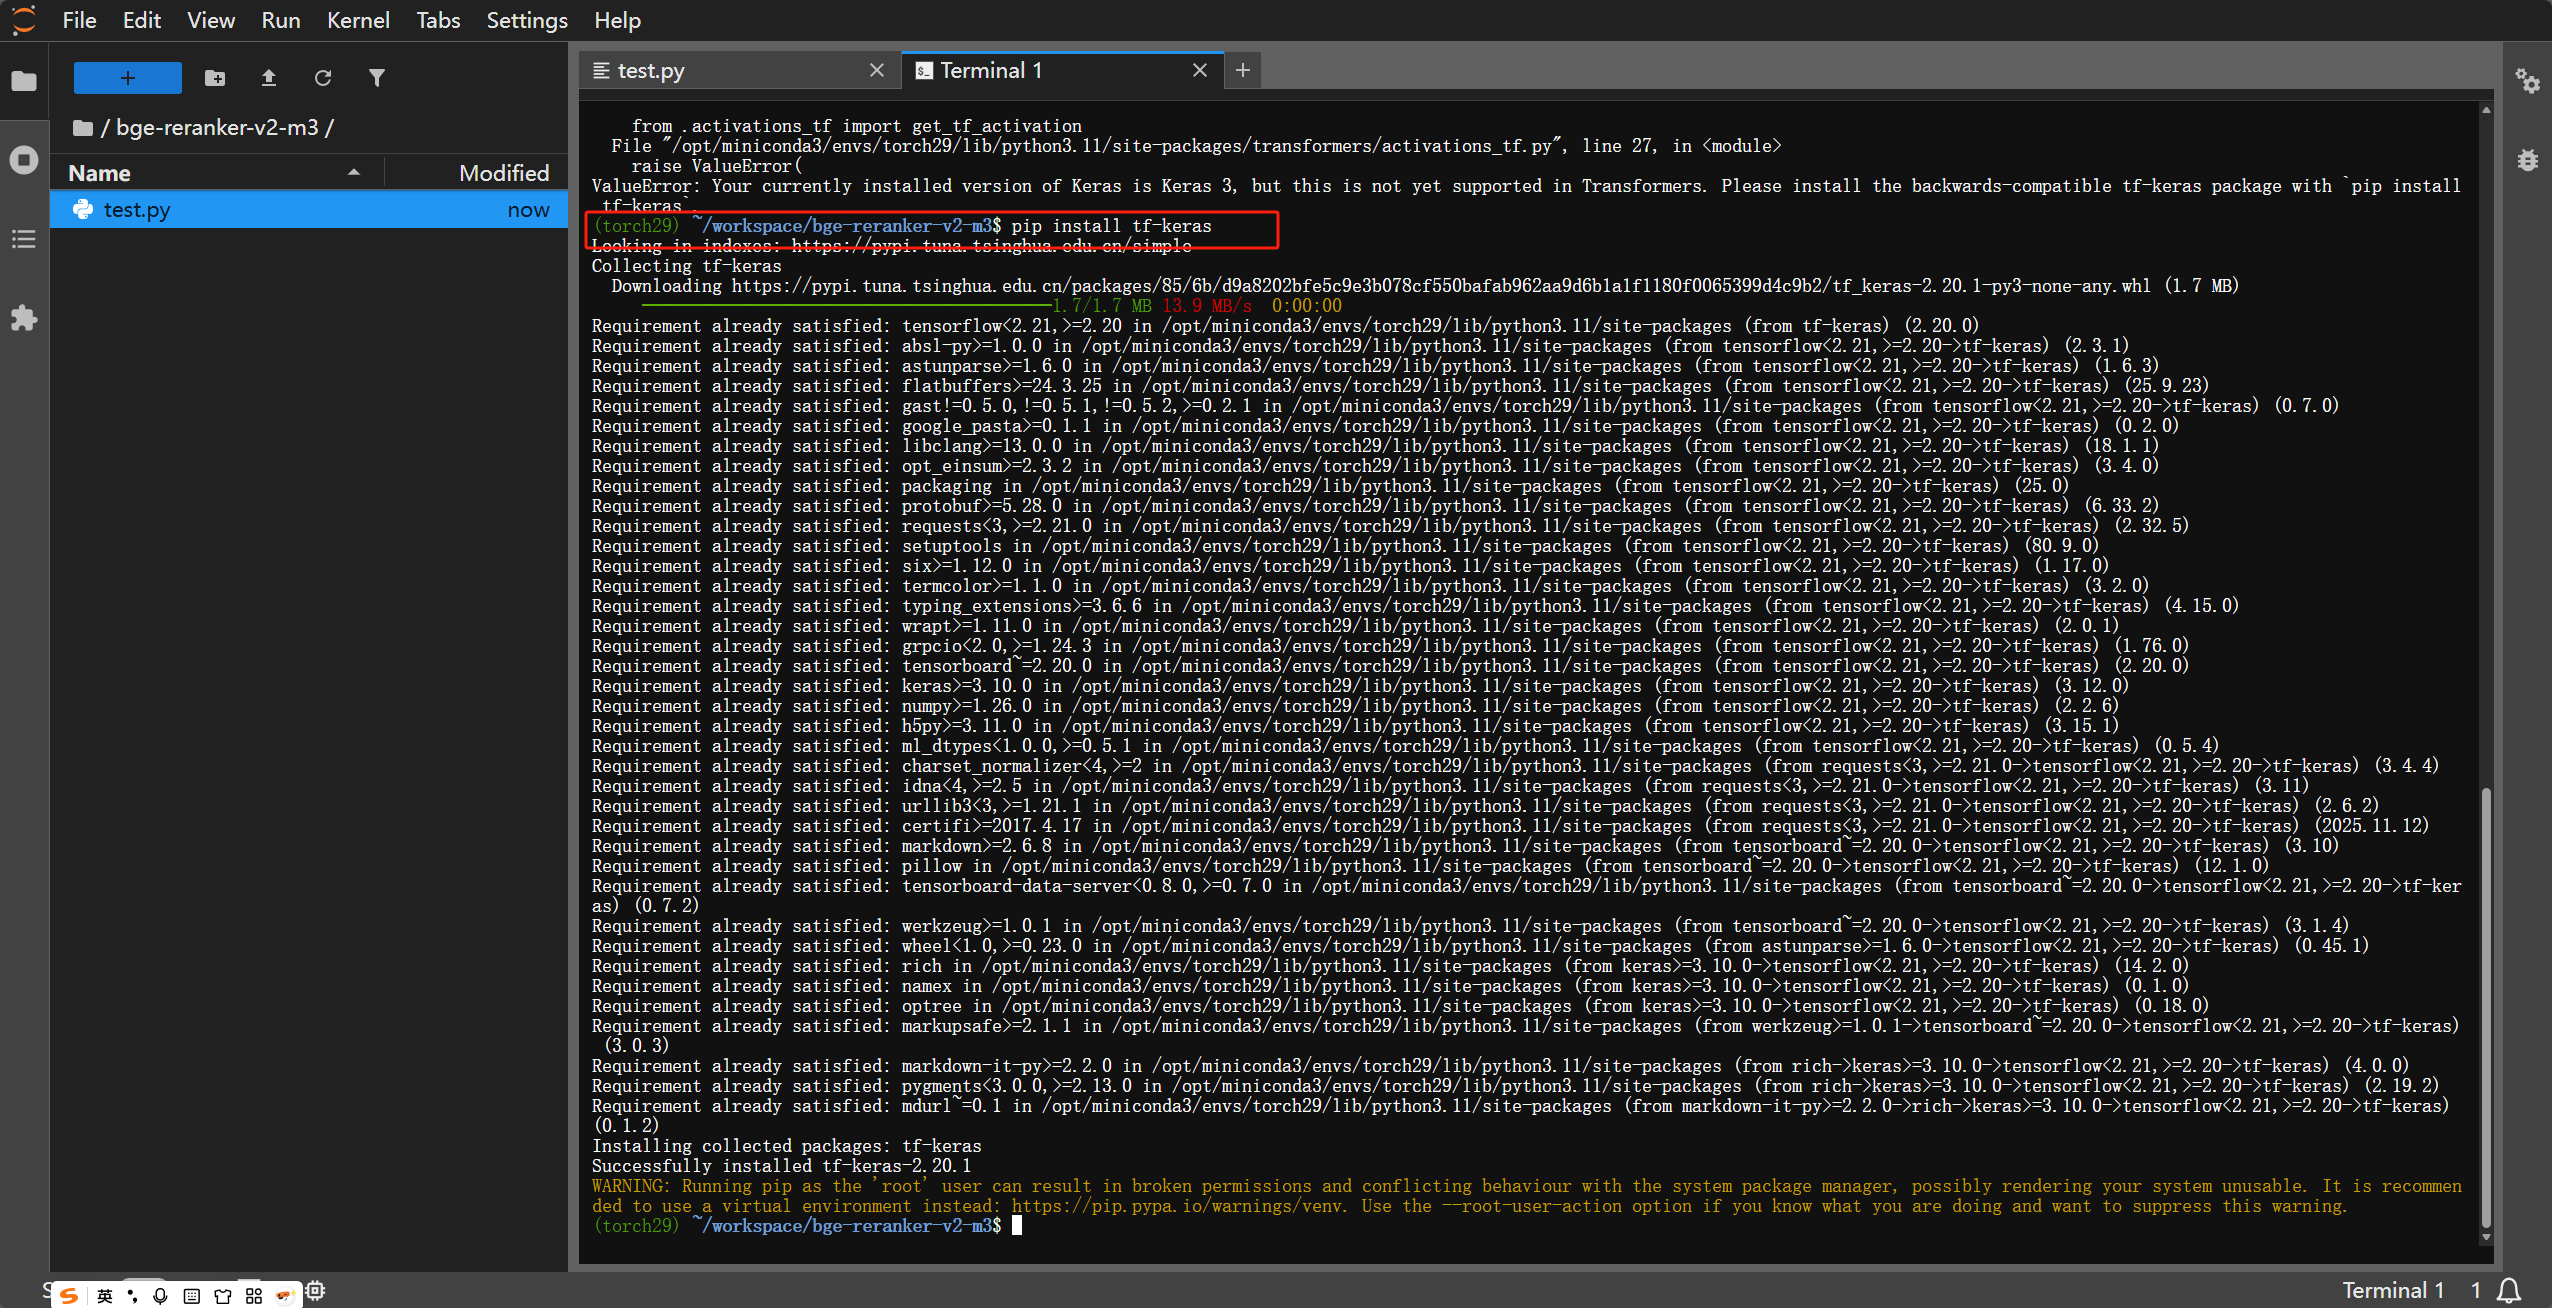This screenshot has width=2552, height=1308.
Task: Open notifications bell in status bar
Action: click(x=2509, y=1290)
